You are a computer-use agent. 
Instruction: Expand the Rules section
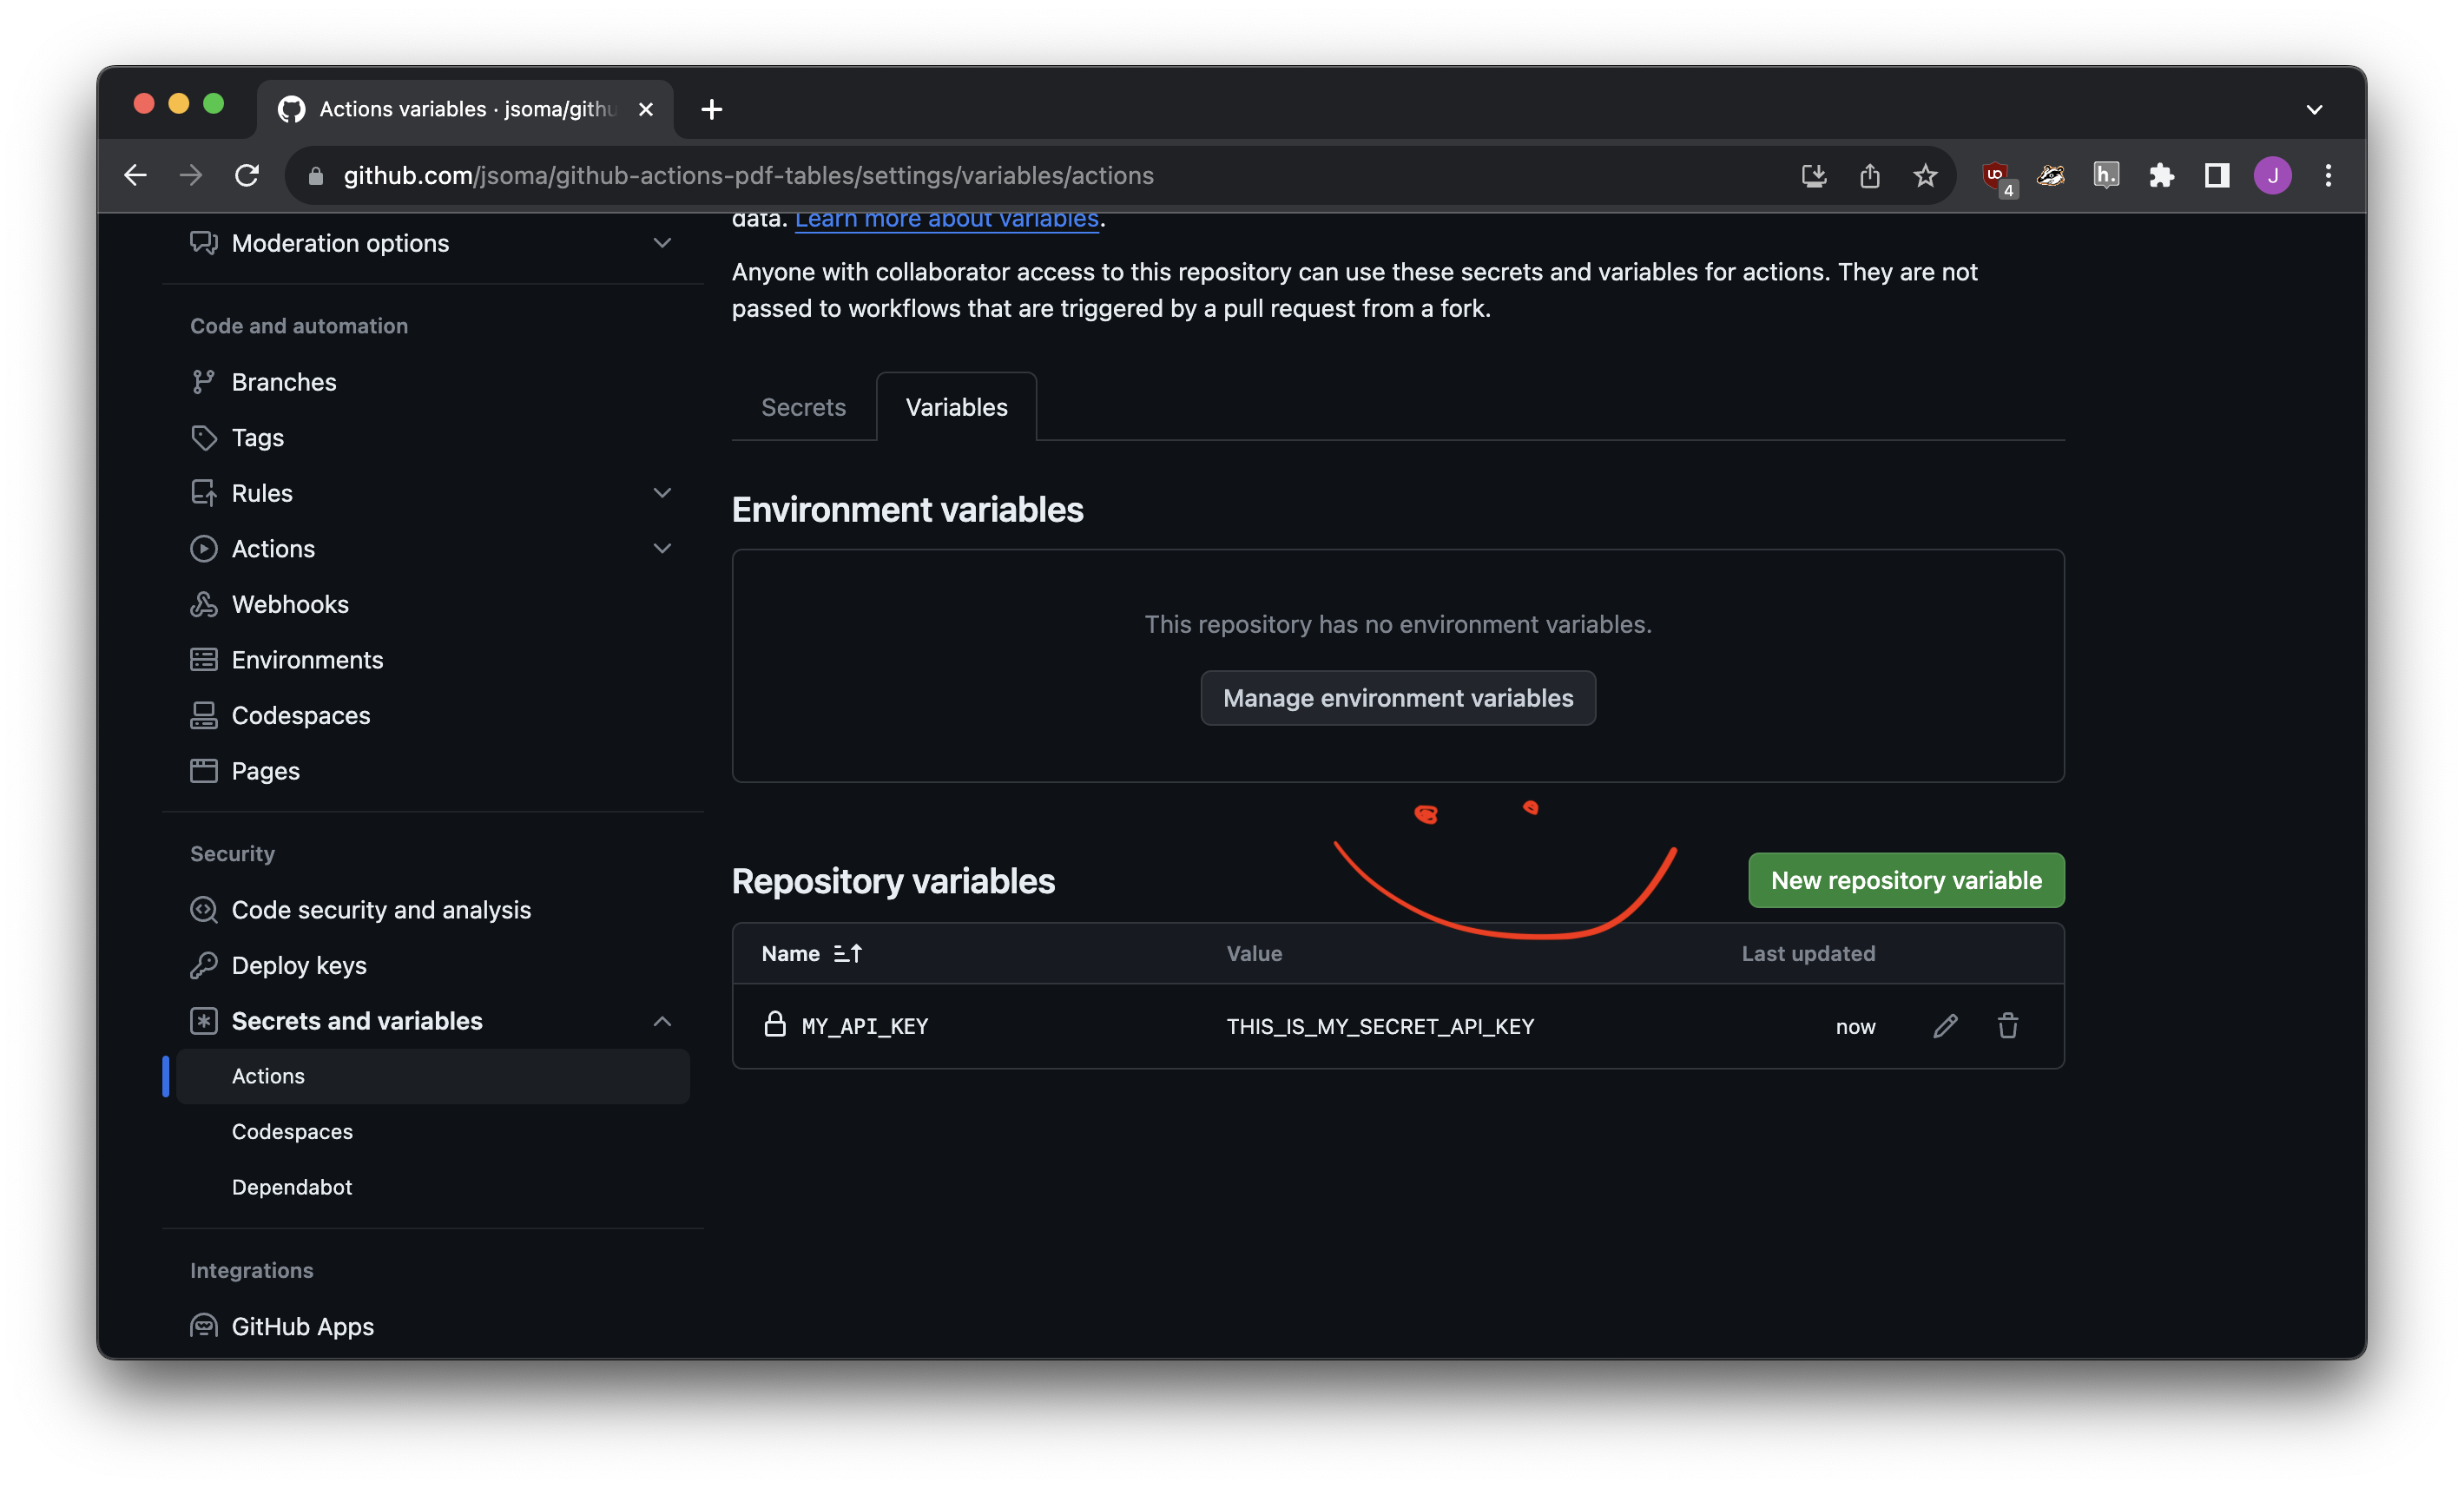tap(663, 492)
